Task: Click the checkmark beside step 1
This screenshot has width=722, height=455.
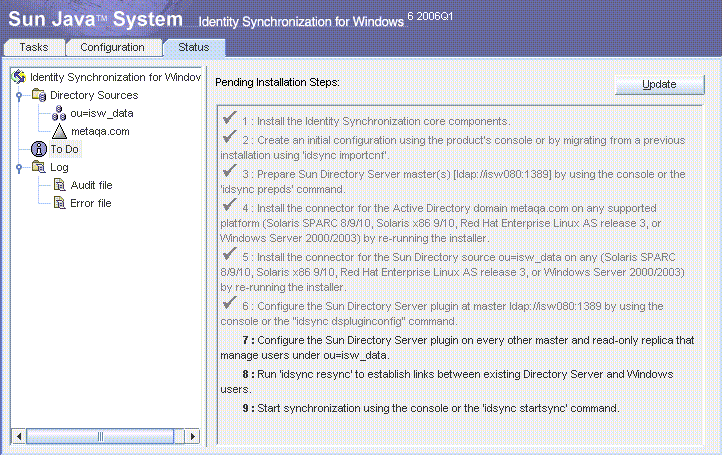Action: tap(229, 118)
